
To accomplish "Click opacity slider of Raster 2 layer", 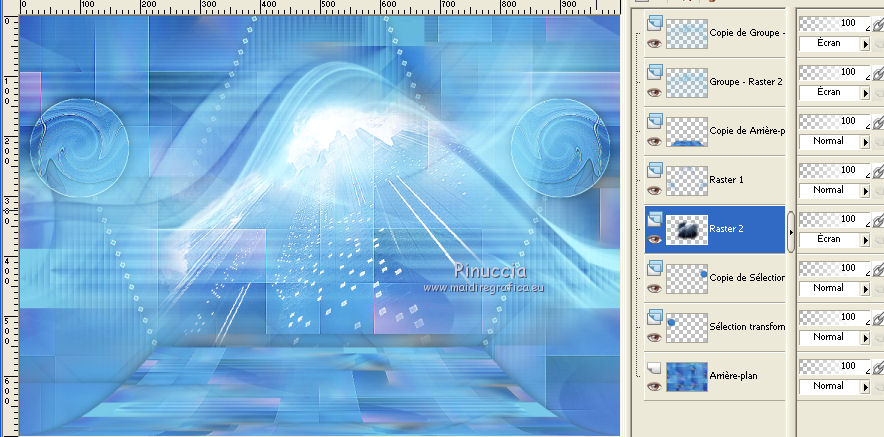I will 835,220.
